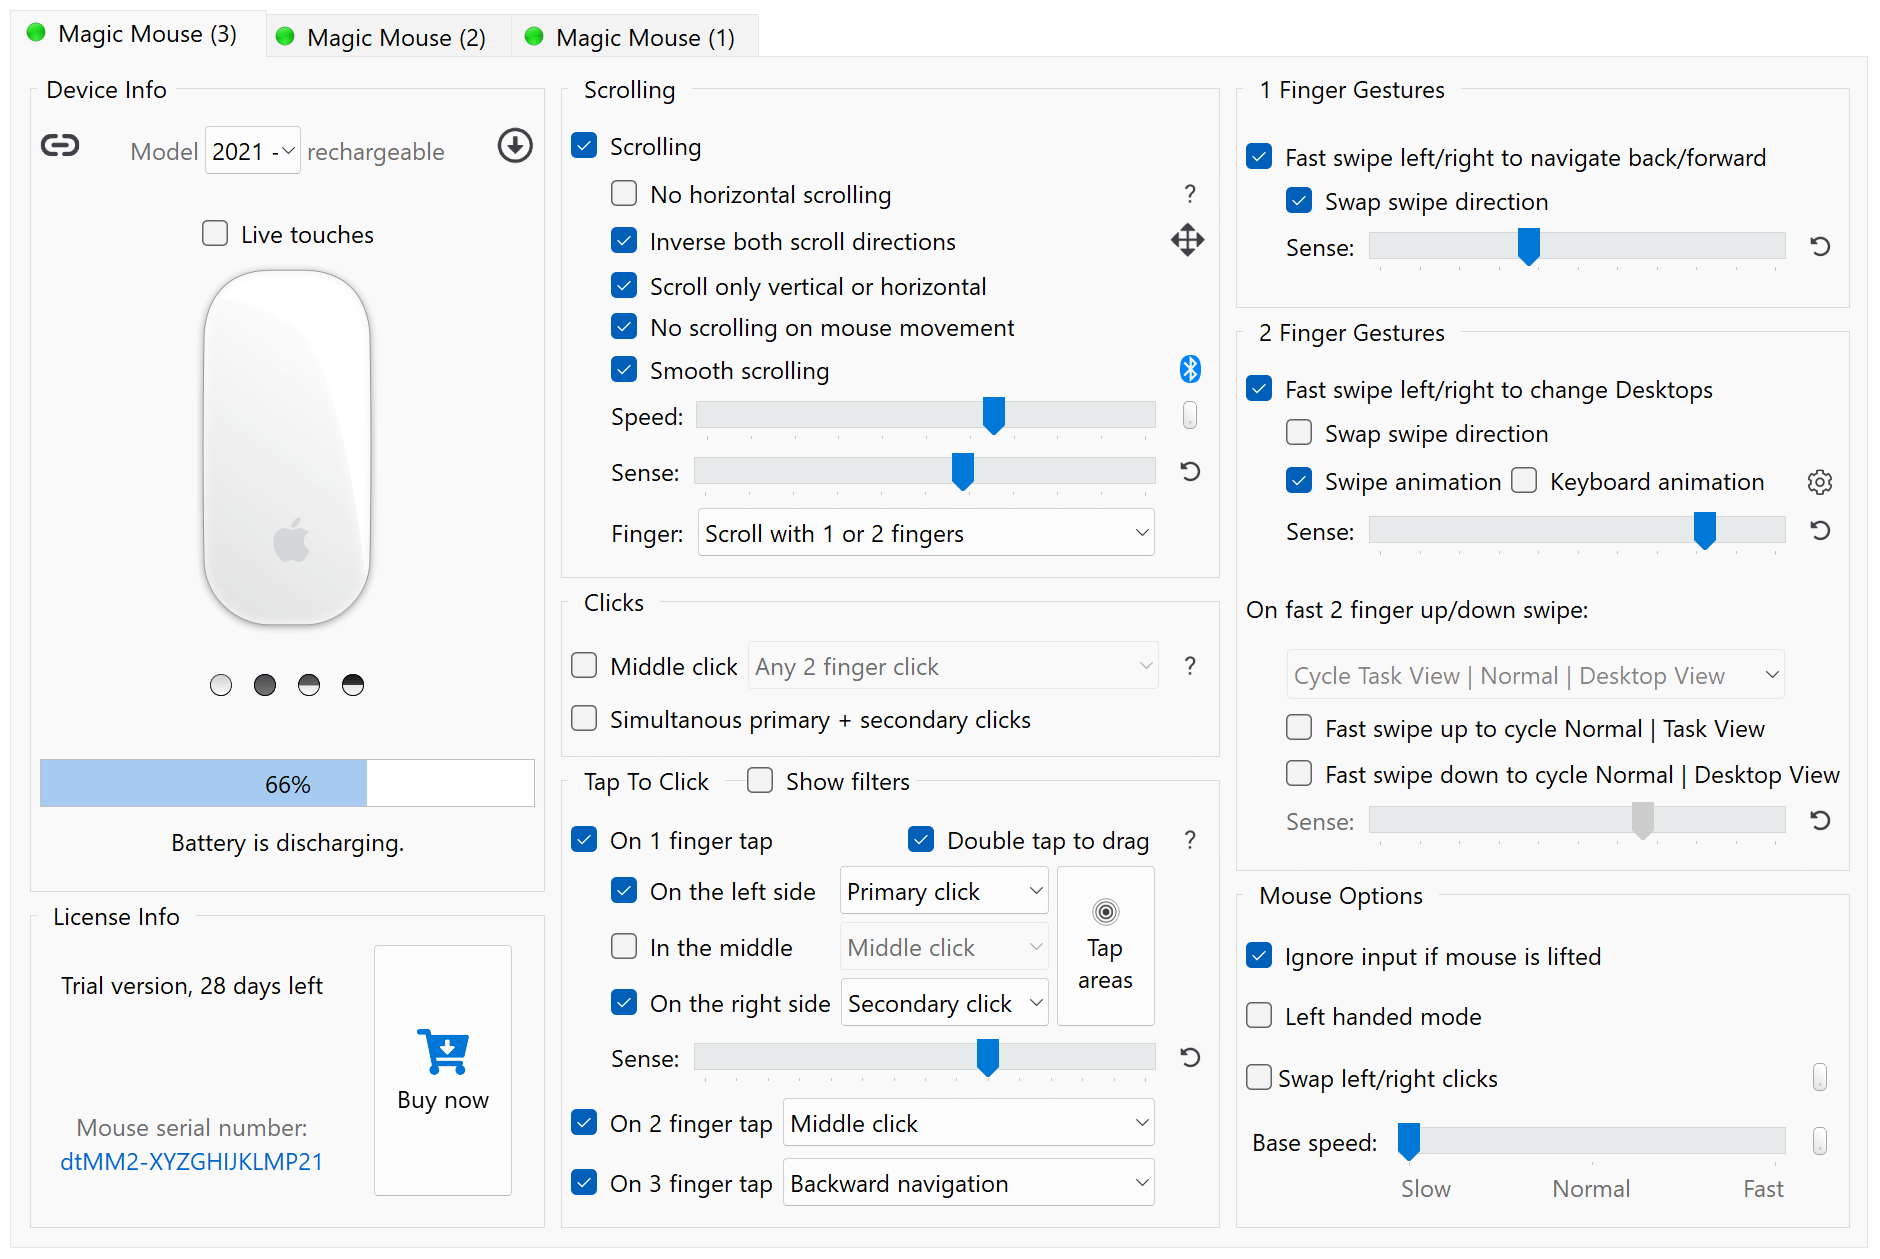Click the four-arrow move icon in Scrolling panel

pos(1187,240)
